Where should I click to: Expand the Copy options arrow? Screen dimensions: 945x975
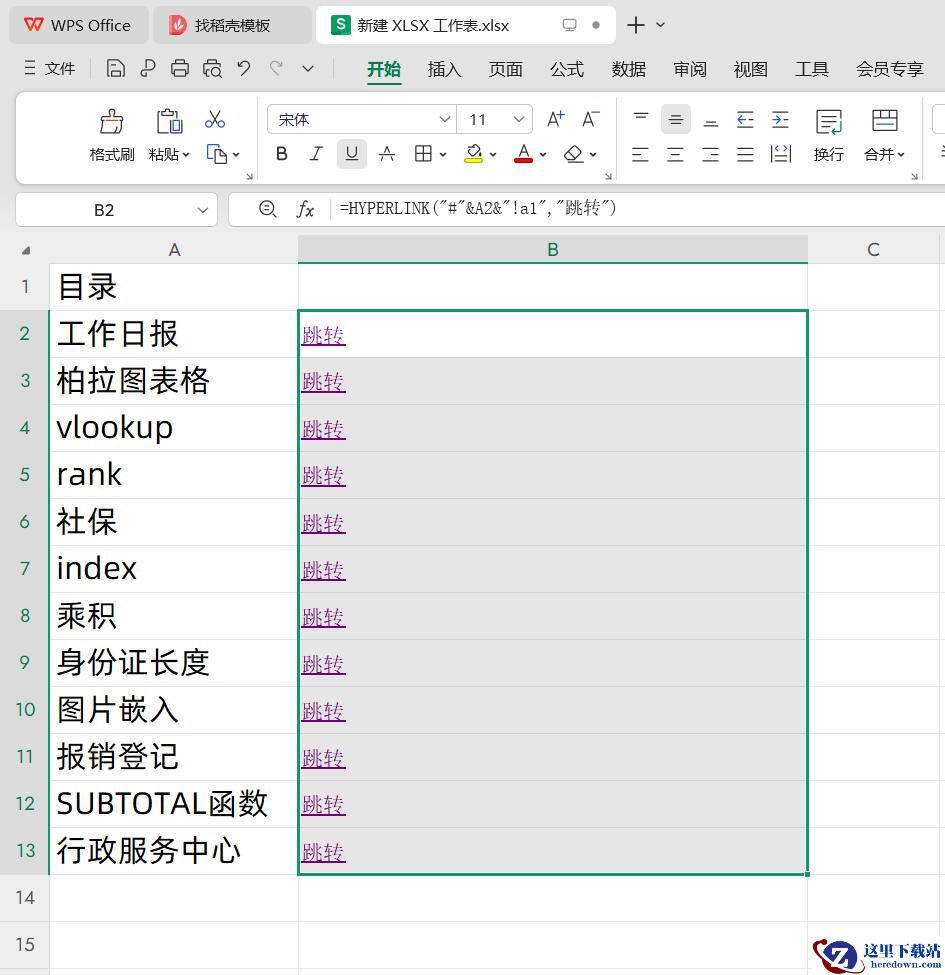coord(236,154)
